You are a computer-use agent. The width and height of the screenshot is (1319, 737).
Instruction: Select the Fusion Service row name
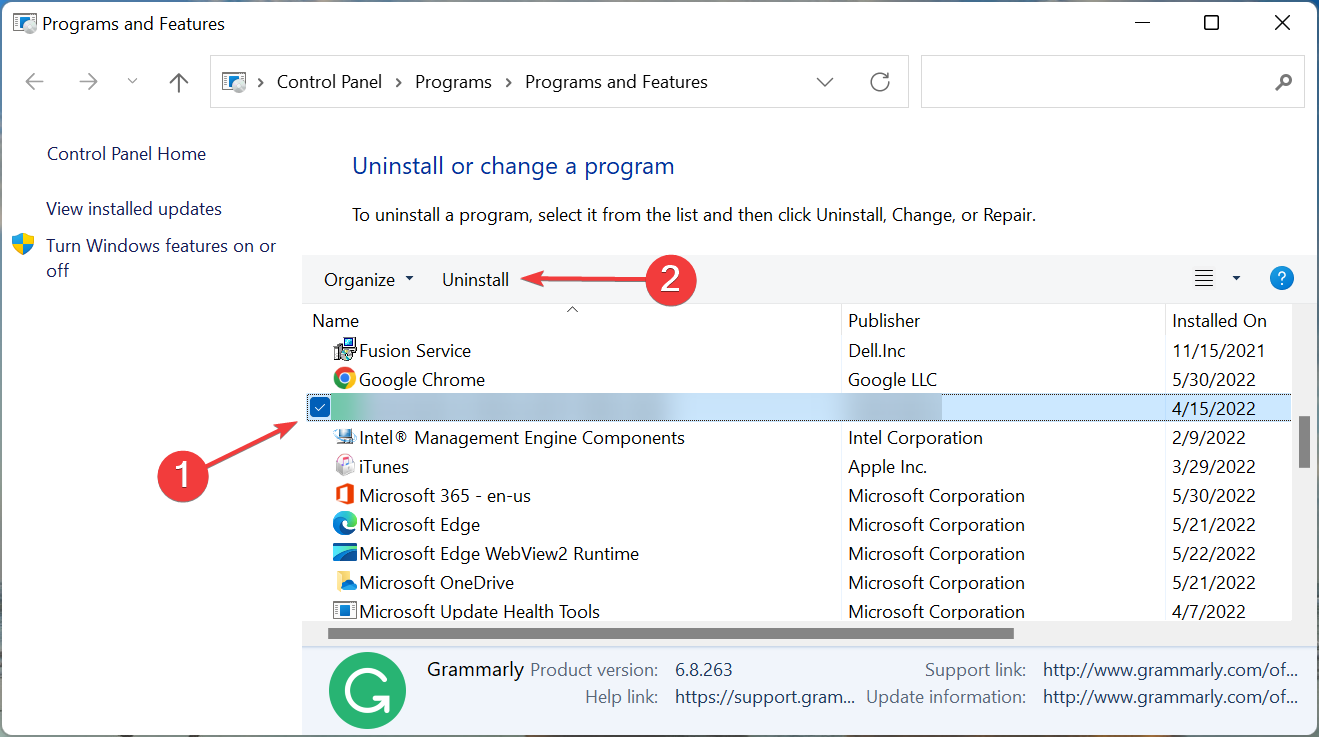coord(415,351)
